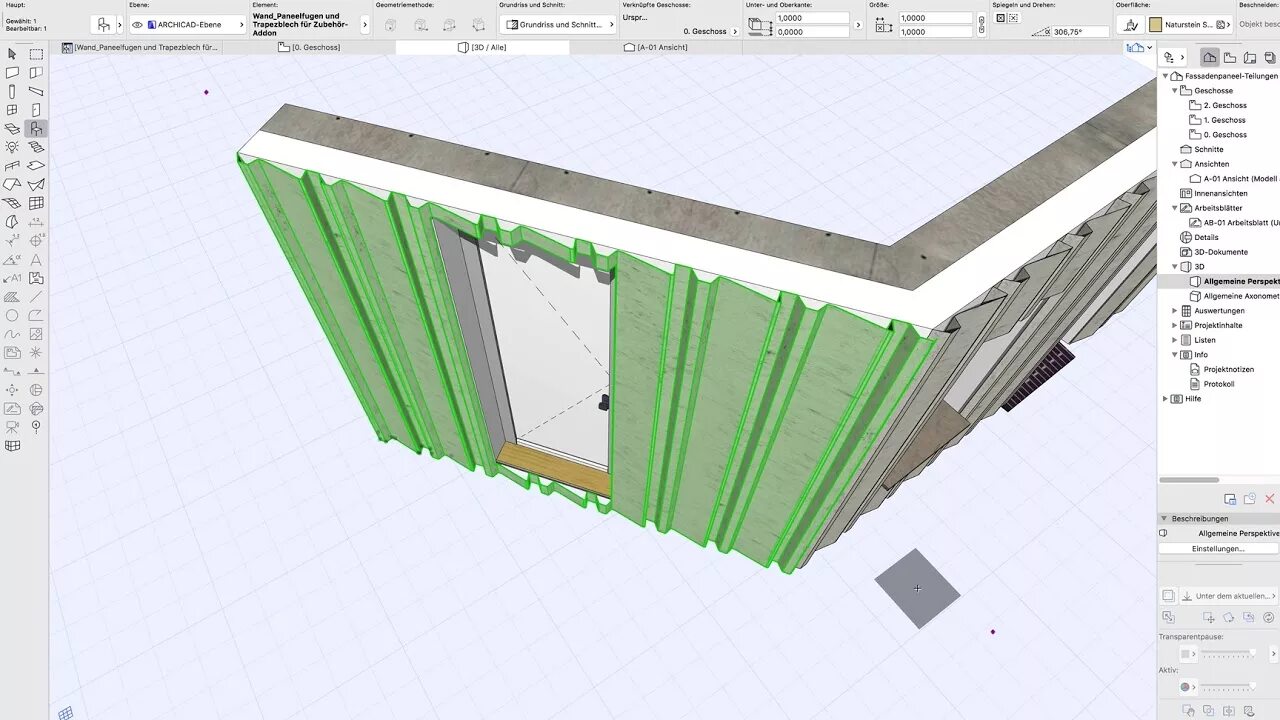The height and width of the screenshot is (720, 1280).
Task: Select the Marquee tool in the toolbox
Action: [36, 54]
